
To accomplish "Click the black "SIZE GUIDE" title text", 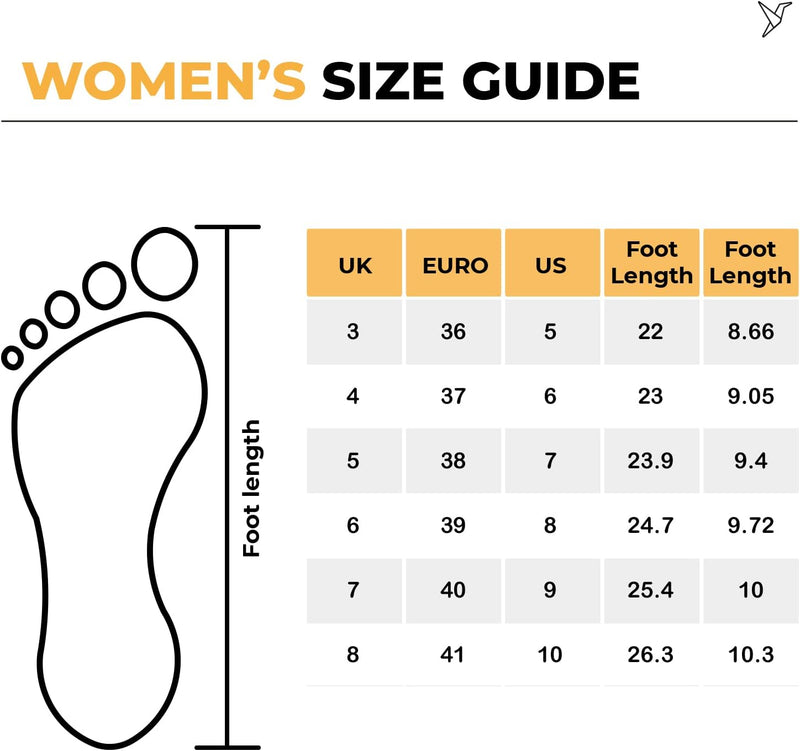I will coord(480,81).
